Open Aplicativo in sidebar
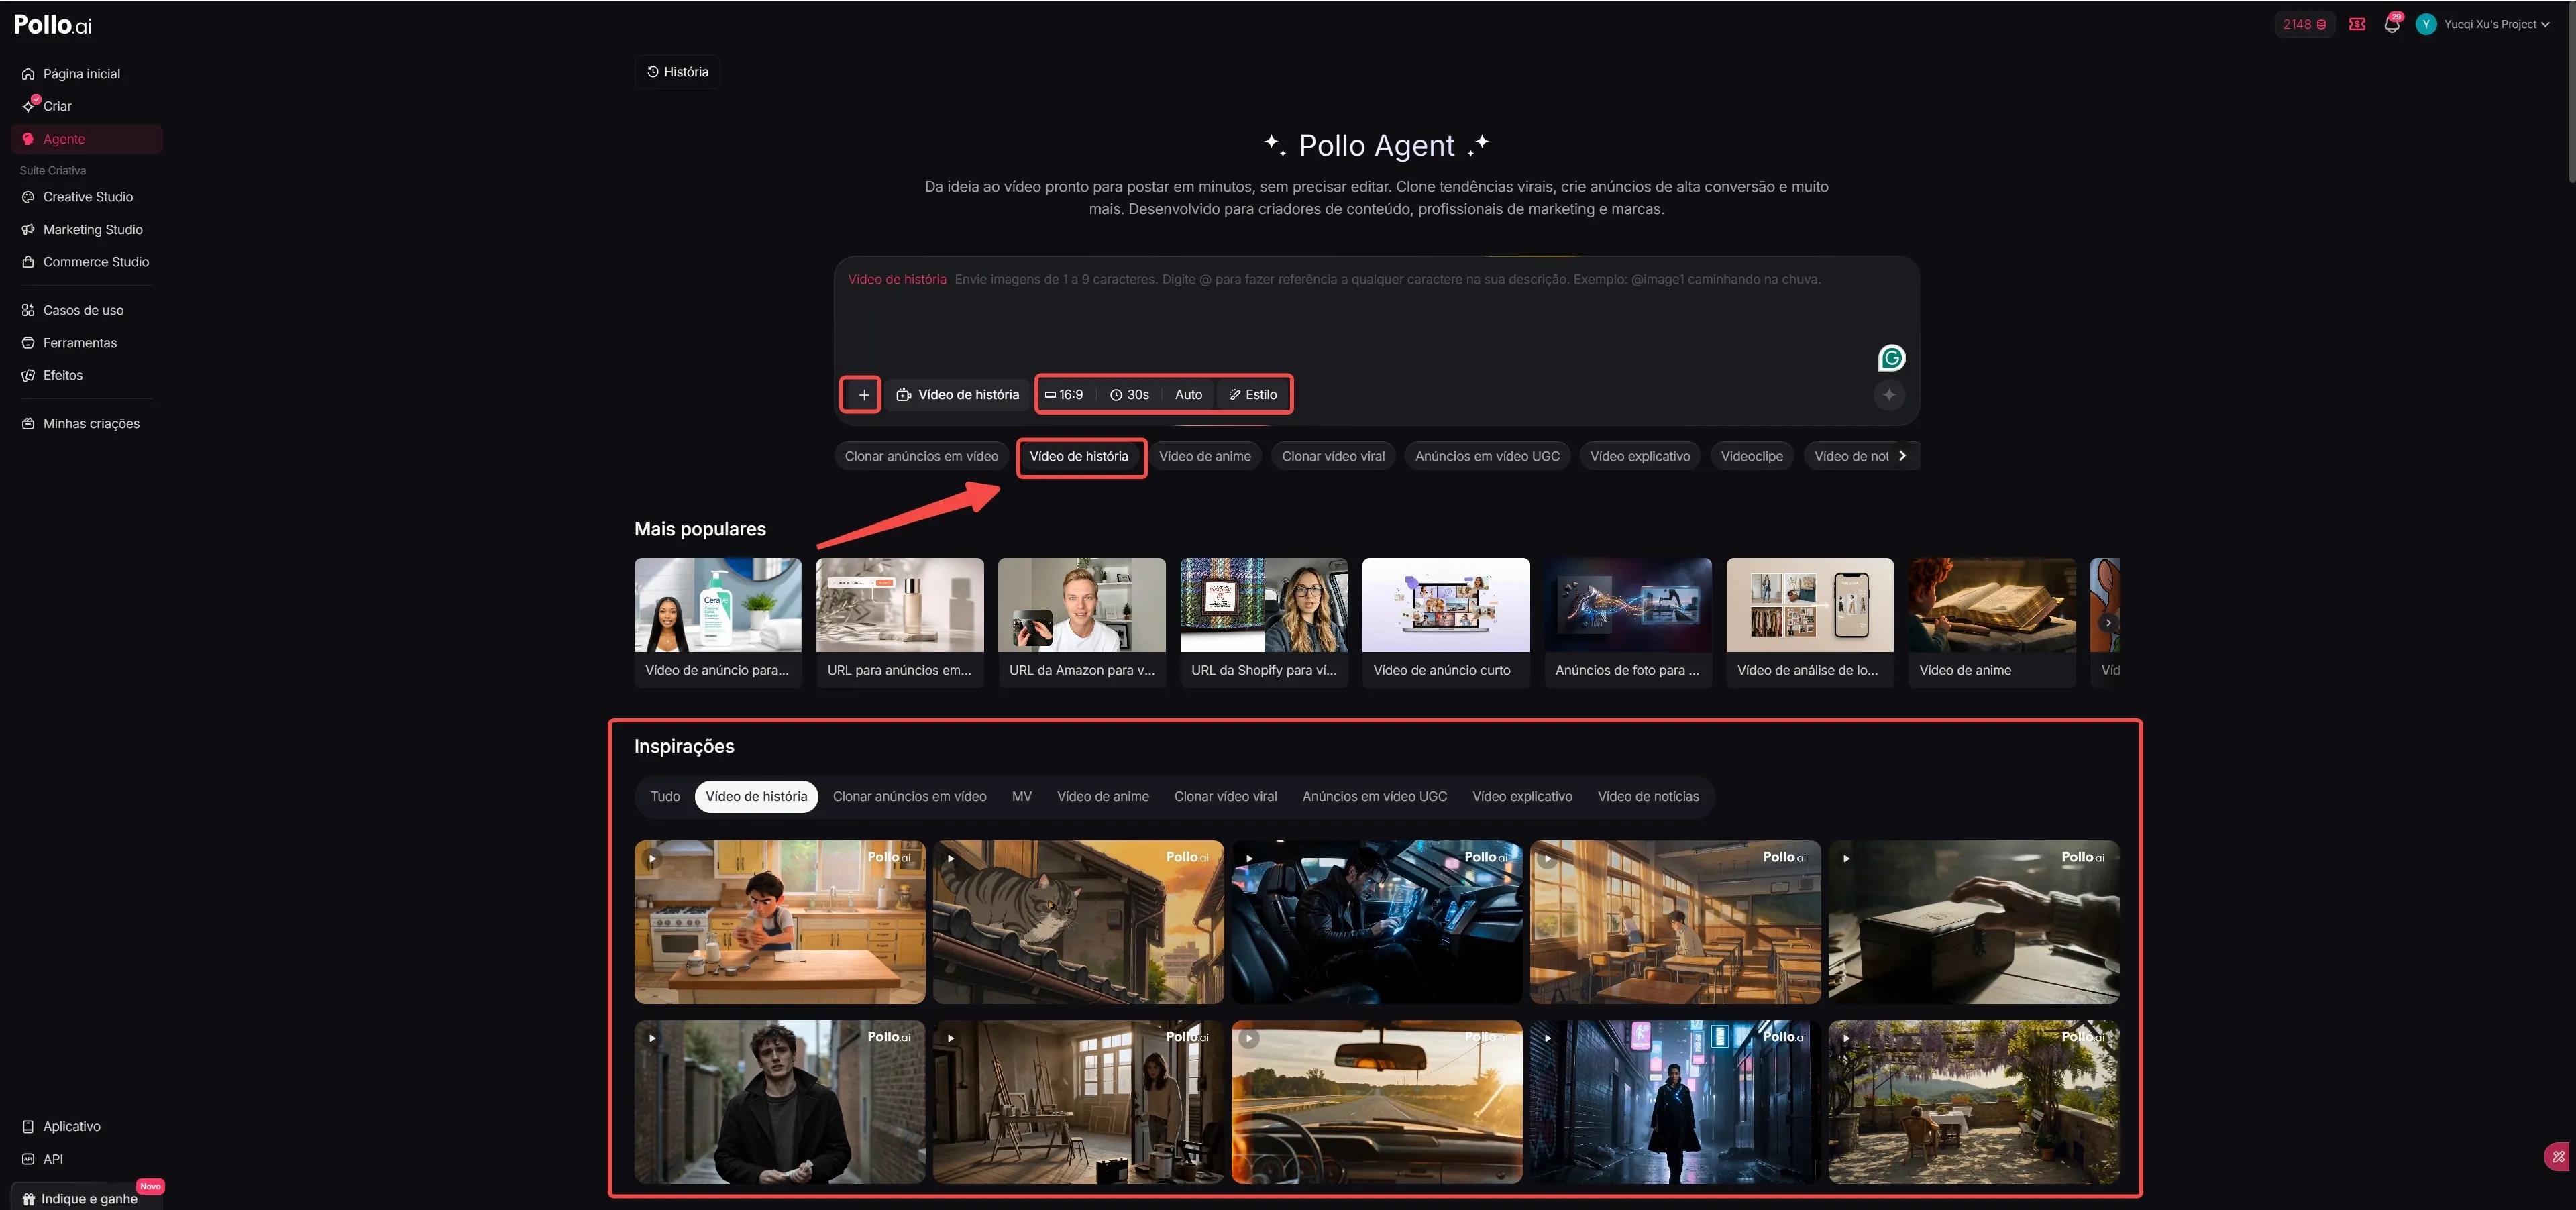This screenshot has width=2576, height=1210. pos(86,1126)
